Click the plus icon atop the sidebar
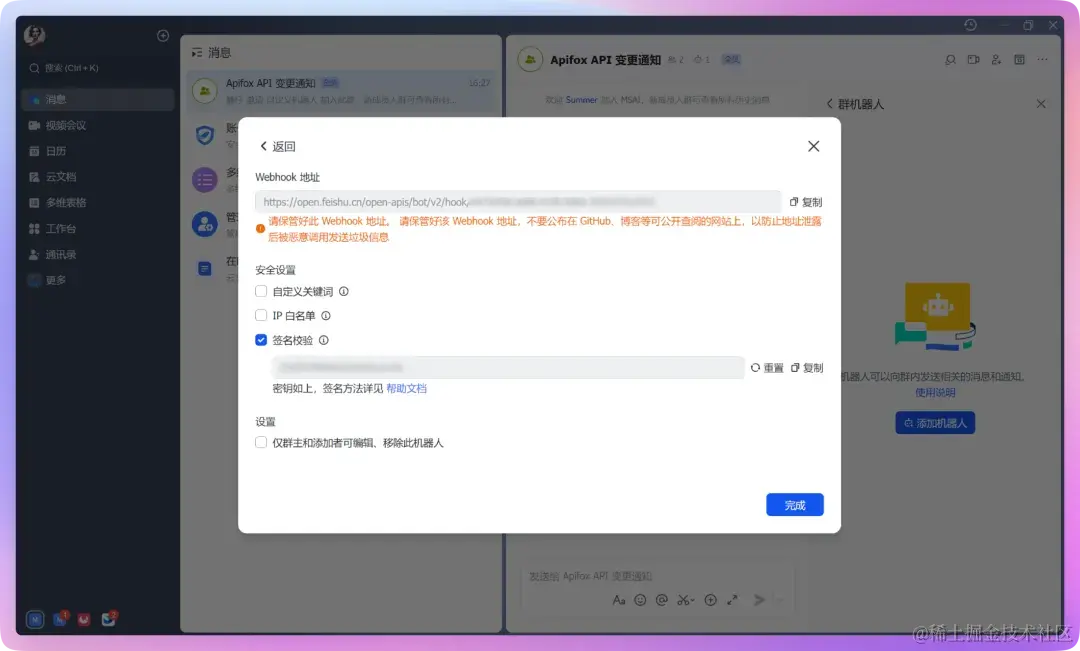This screenshot has width=1080, height=651. (163, 35)
